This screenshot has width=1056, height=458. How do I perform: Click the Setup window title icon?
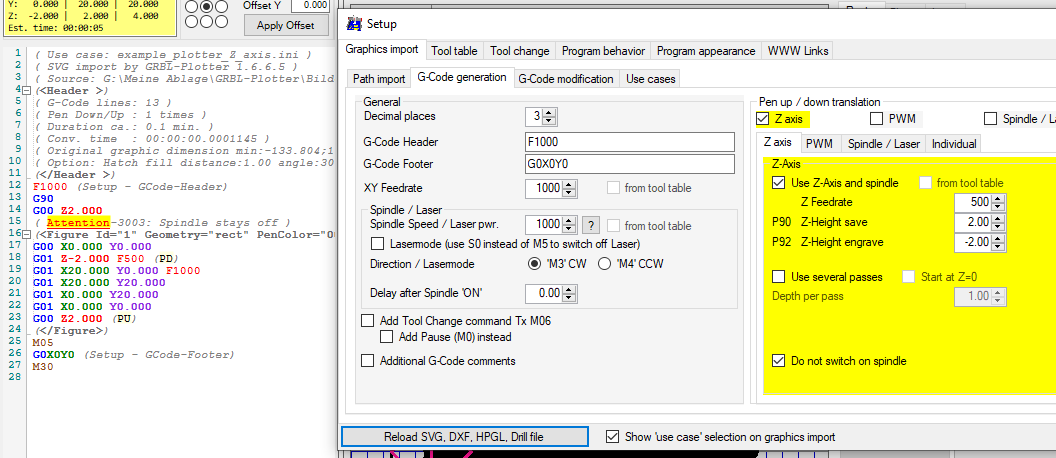355,22
